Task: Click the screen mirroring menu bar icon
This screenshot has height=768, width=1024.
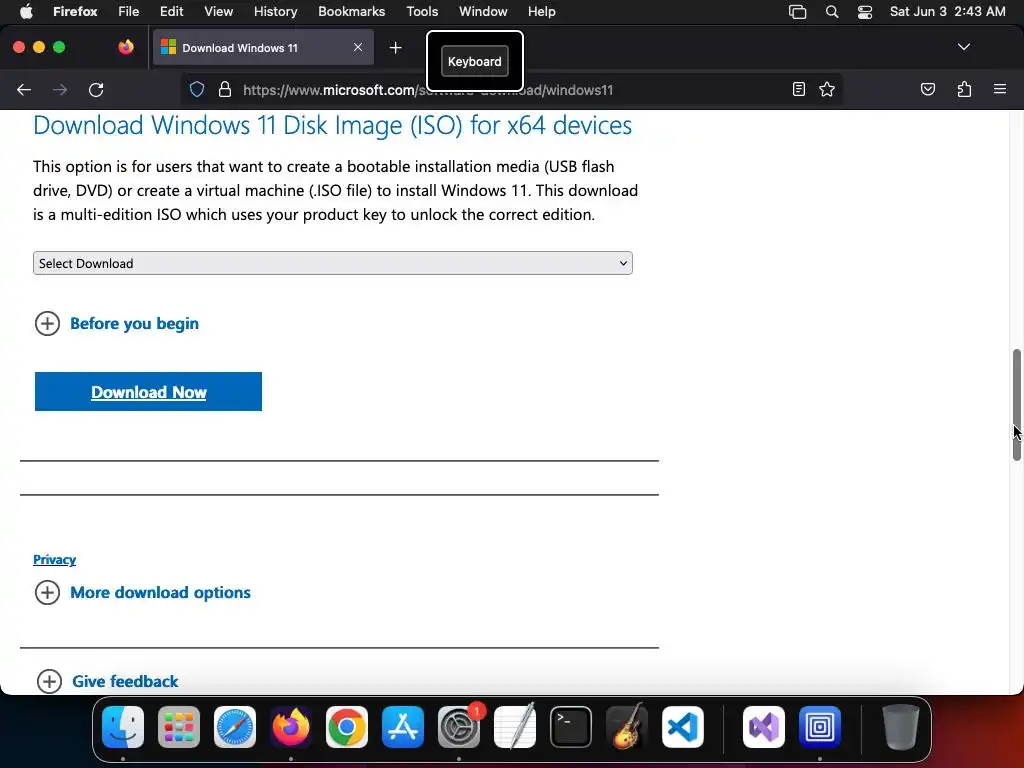Action: click(x=797, y=12)
